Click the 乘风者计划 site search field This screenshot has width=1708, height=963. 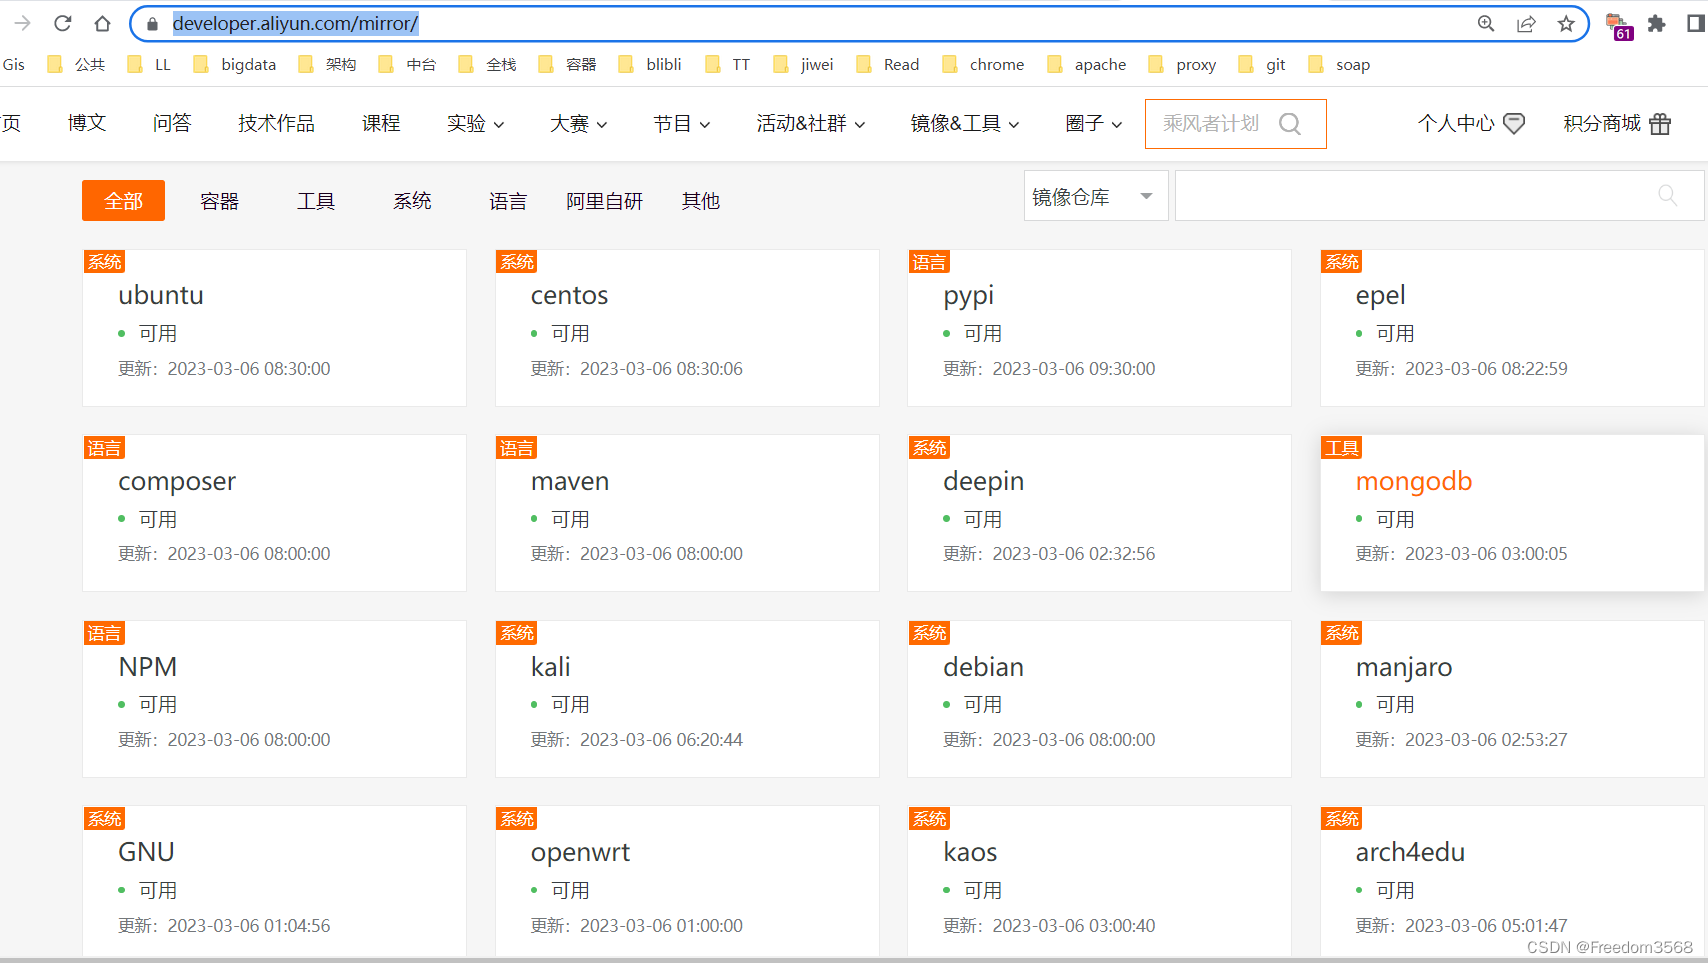pos(1235,124)
